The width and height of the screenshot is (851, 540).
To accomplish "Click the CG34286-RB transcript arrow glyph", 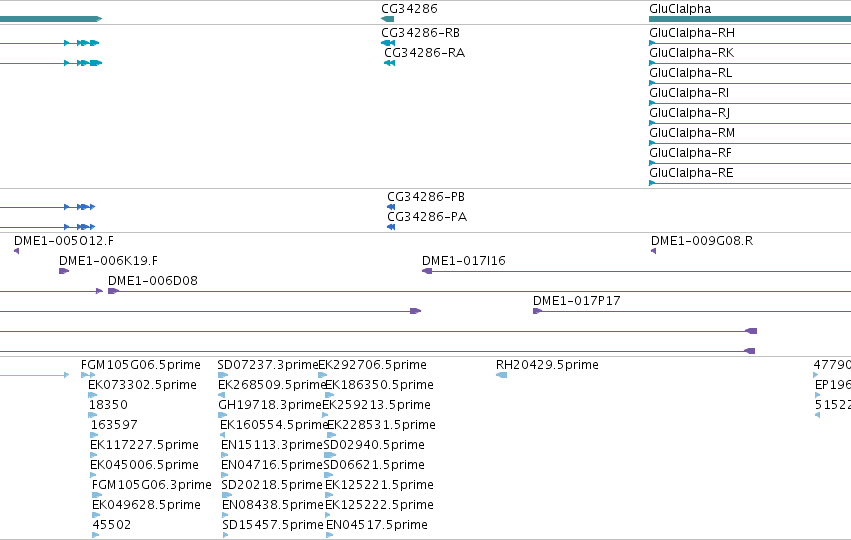I will [x=388, y=43].
